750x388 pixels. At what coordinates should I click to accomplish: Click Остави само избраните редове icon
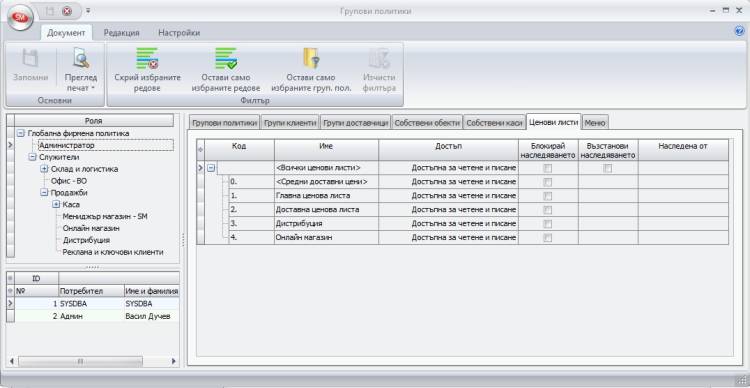[226, 59]
